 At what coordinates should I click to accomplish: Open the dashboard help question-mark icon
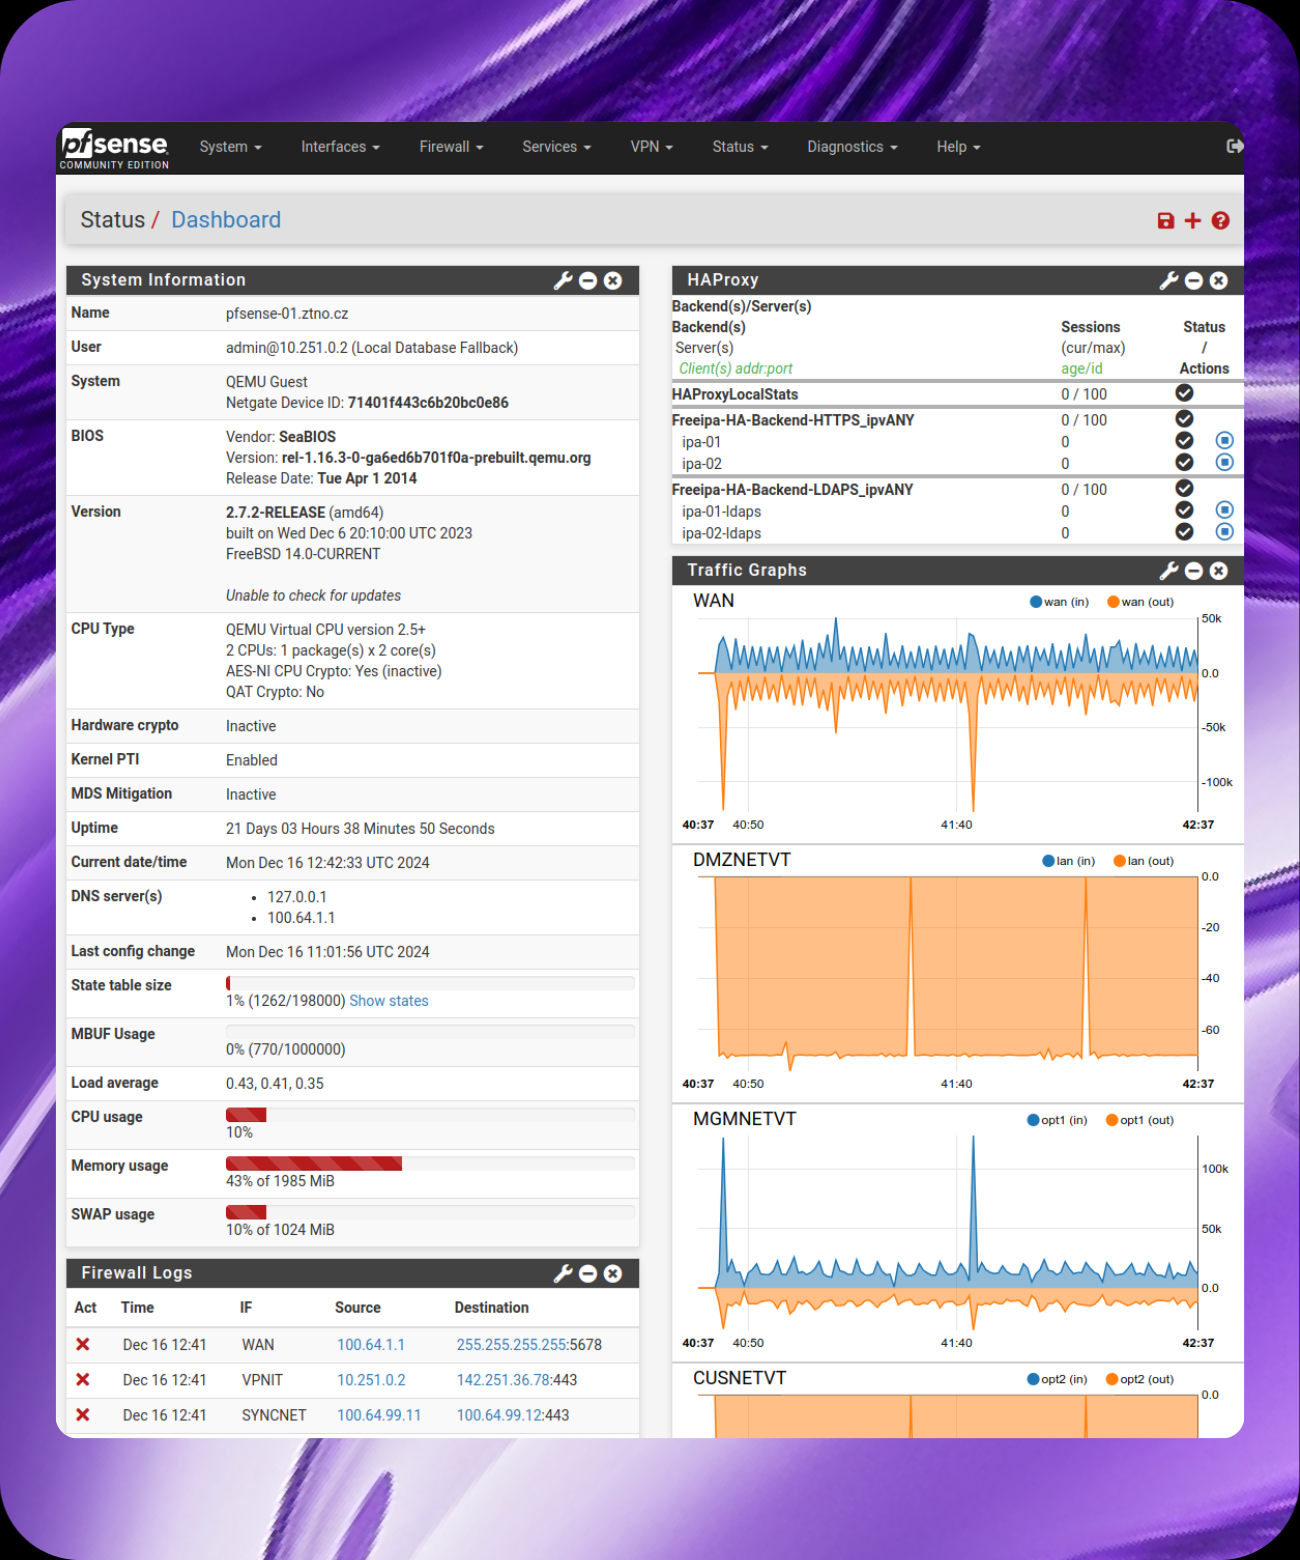point(1220,220)
